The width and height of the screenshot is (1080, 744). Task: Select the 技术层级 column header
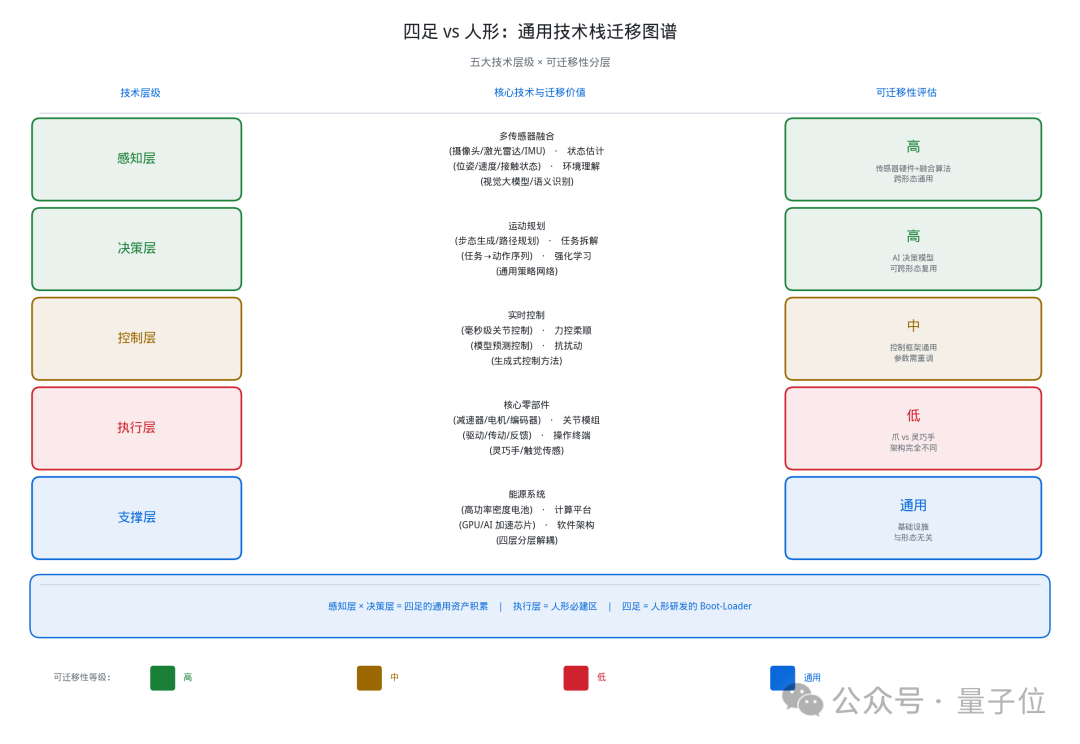pos(141,92)
